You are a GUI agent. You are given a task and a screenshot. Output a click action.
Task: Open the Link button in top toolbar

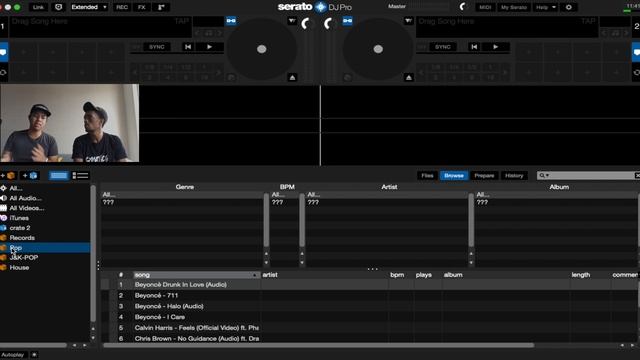(38, 7)
